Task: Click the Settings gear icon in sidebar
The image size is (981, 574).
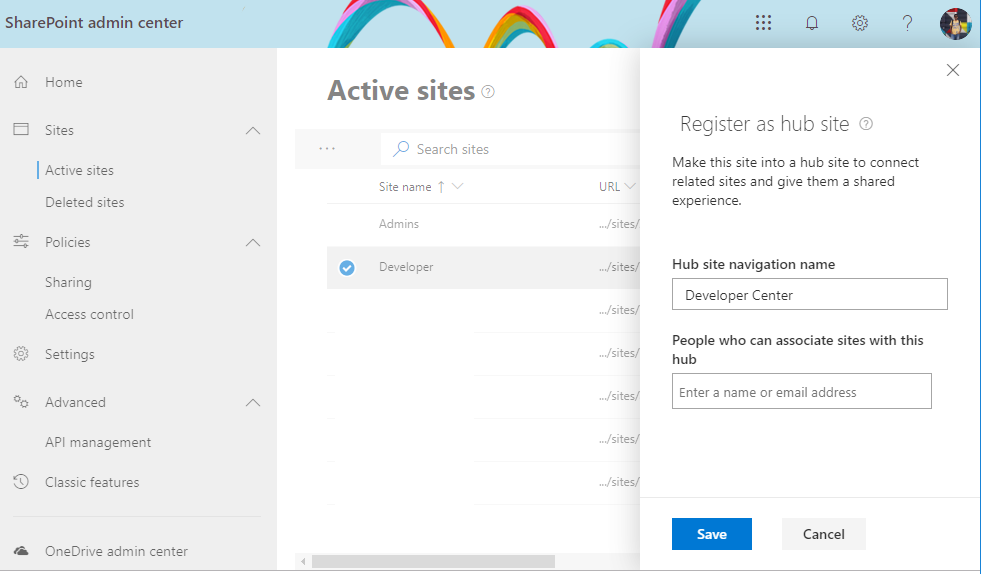Action: pyautogui.click(x=21, y=354)
